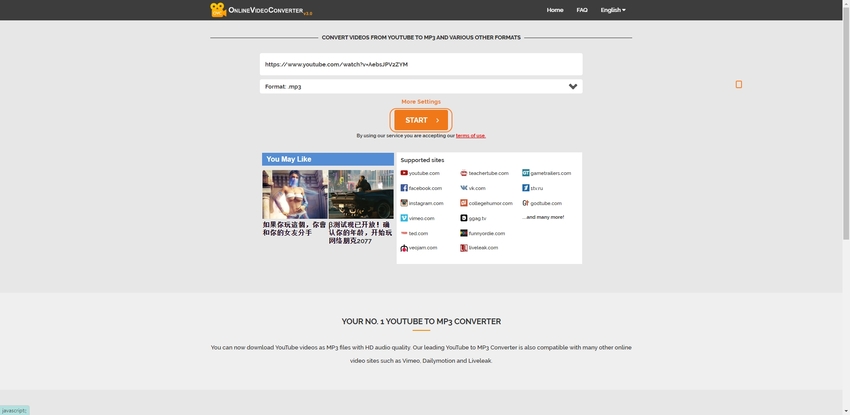Click the You May Like header
Image resolution: width=850 pixels, height=415 pixels.
(328, 159)
